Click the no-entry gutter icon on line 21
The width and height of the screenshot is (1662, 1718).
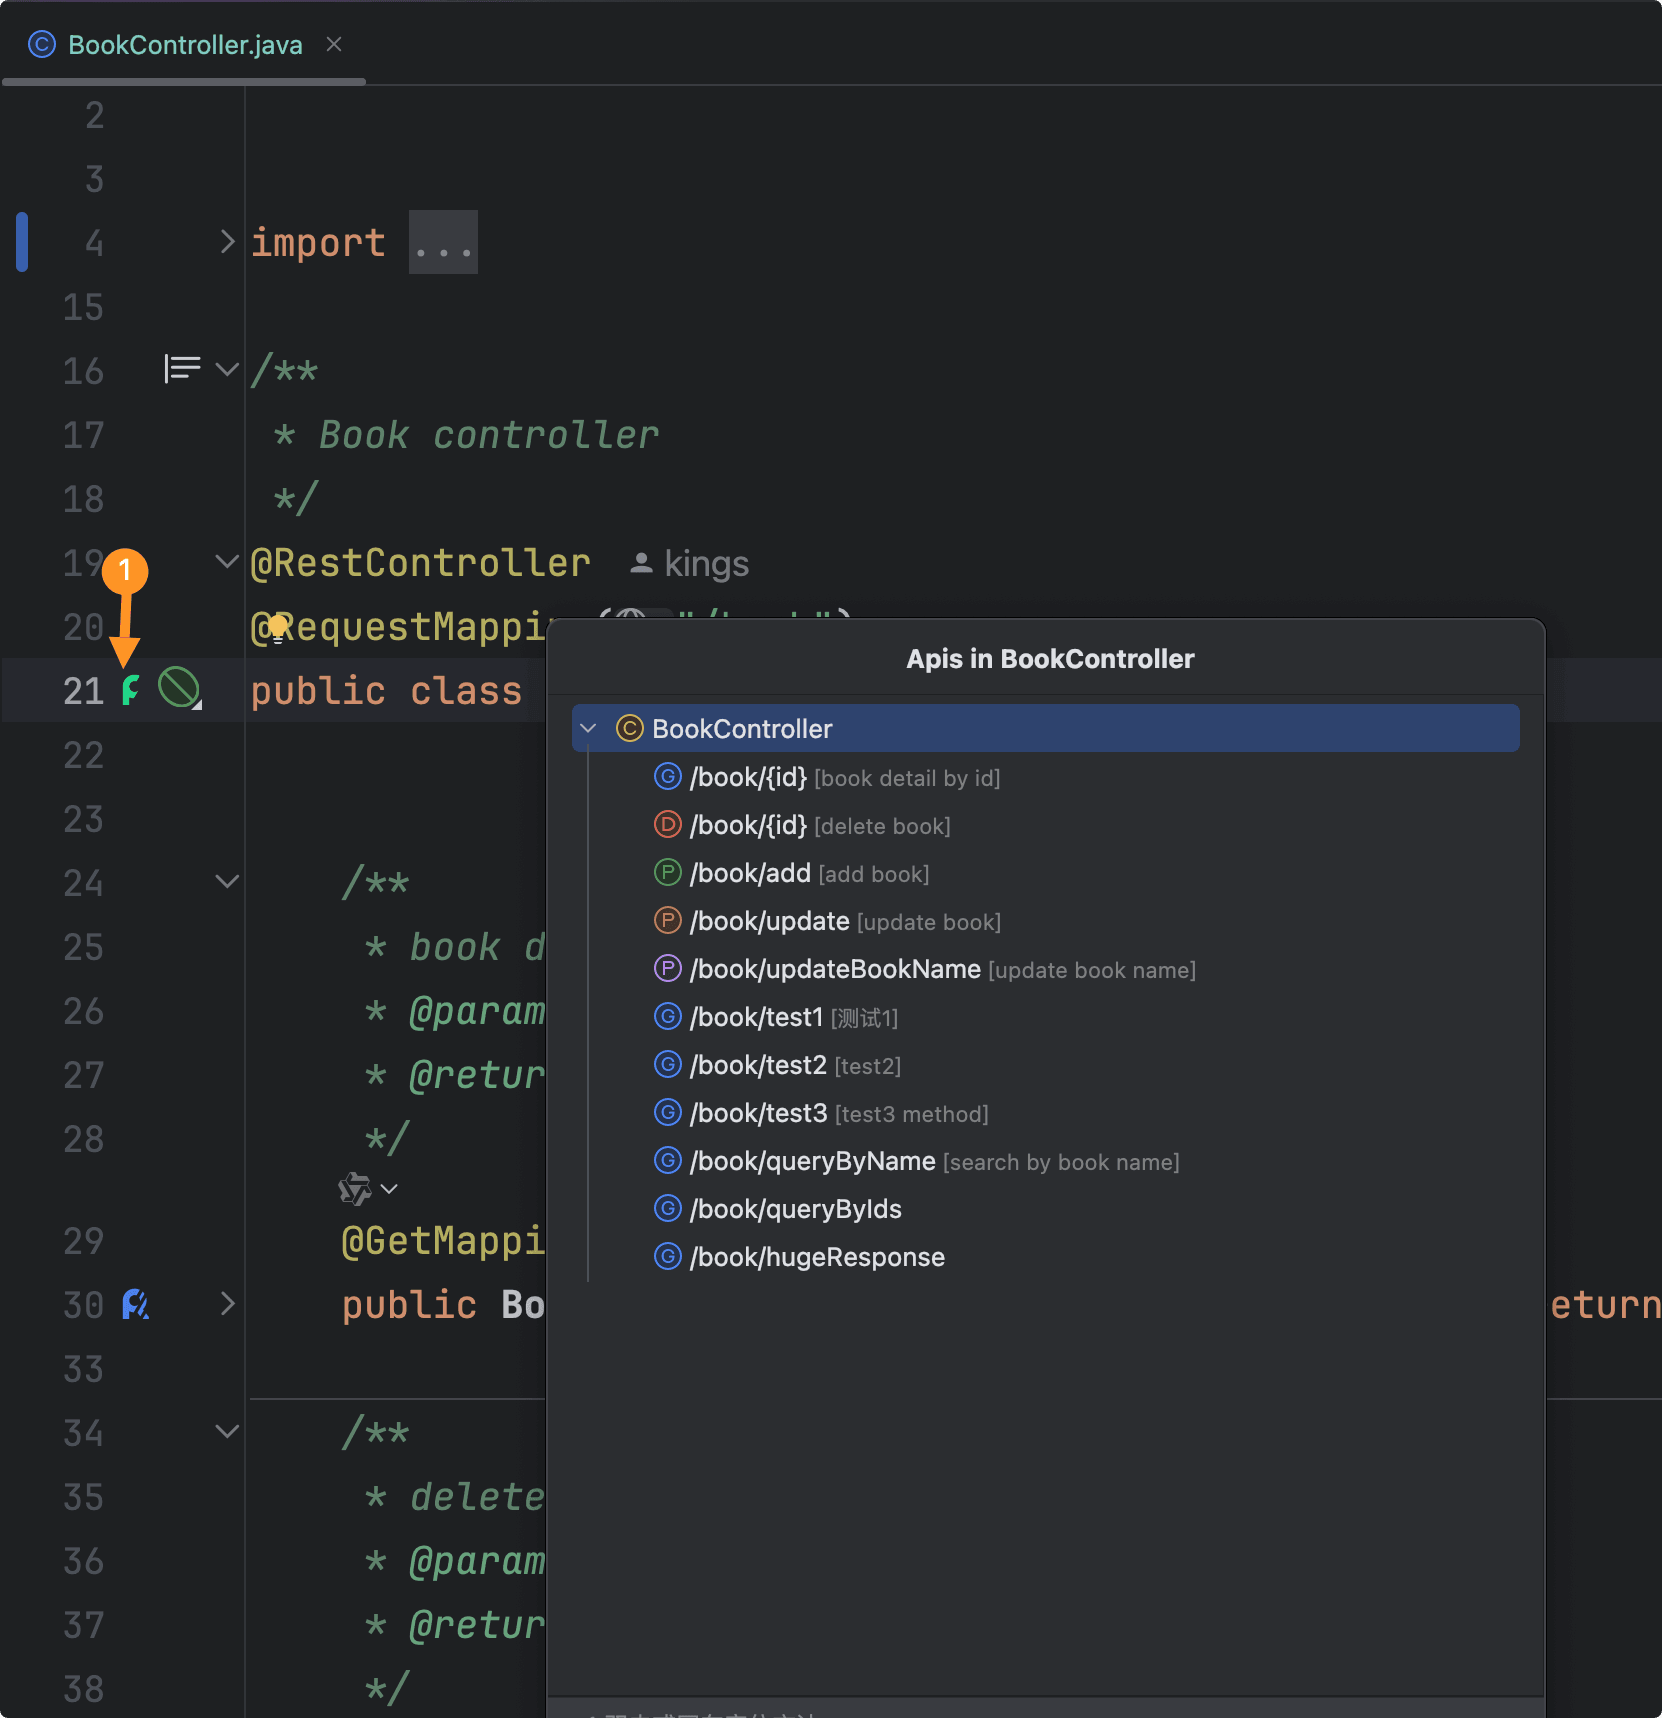(x=179, y=688)
